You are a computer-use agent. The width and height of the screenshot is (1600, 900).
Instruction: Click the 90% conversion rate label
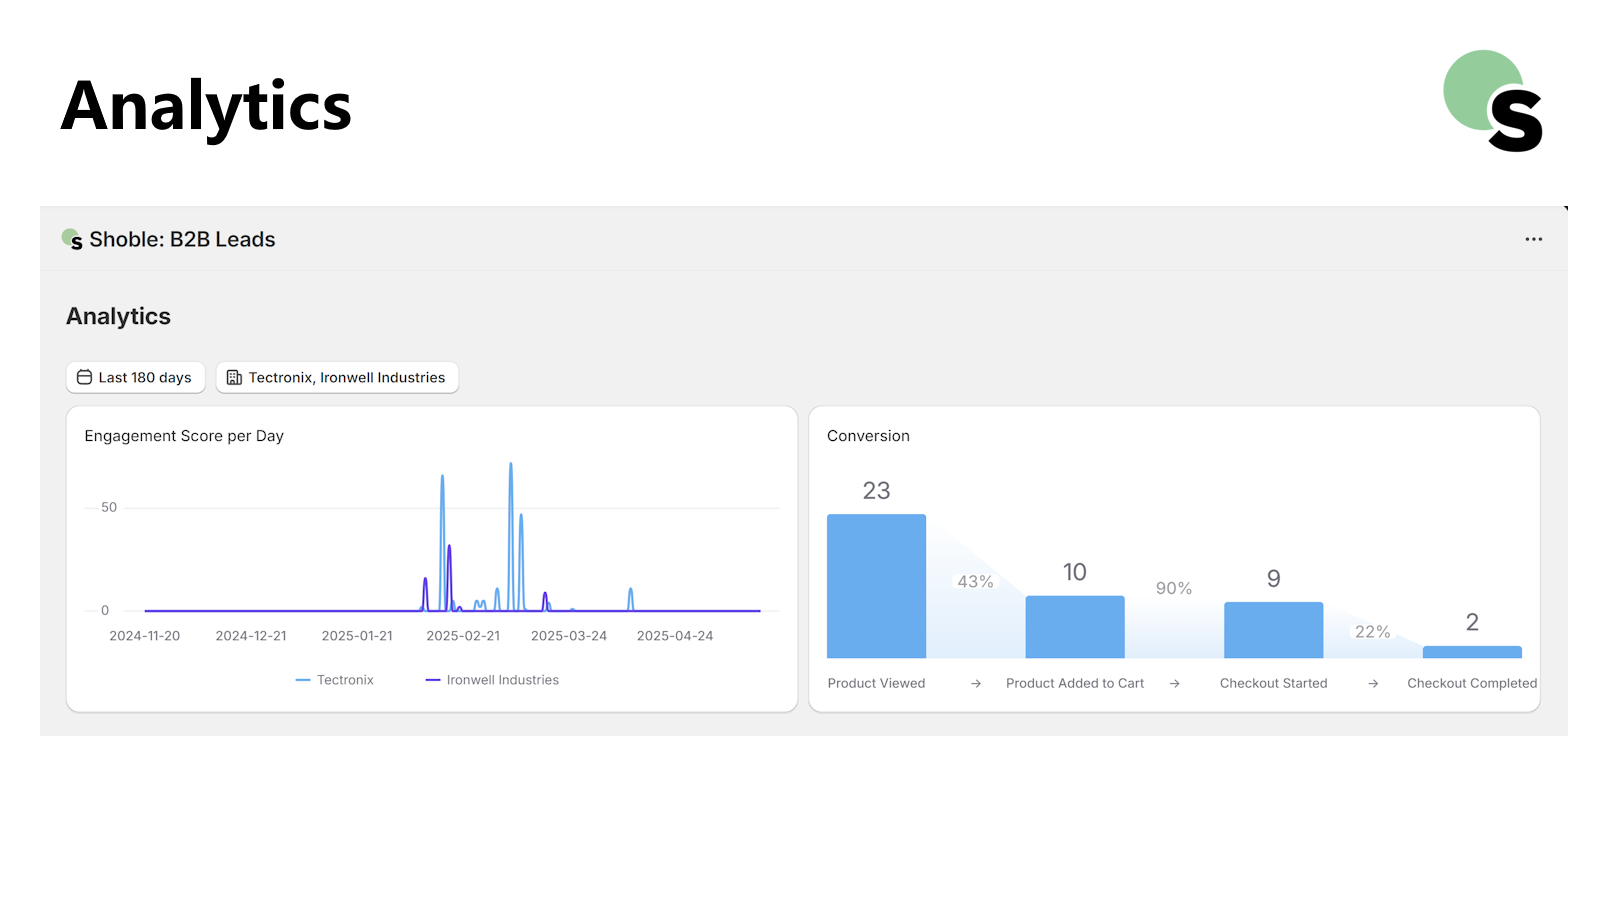click(1174, 588)
